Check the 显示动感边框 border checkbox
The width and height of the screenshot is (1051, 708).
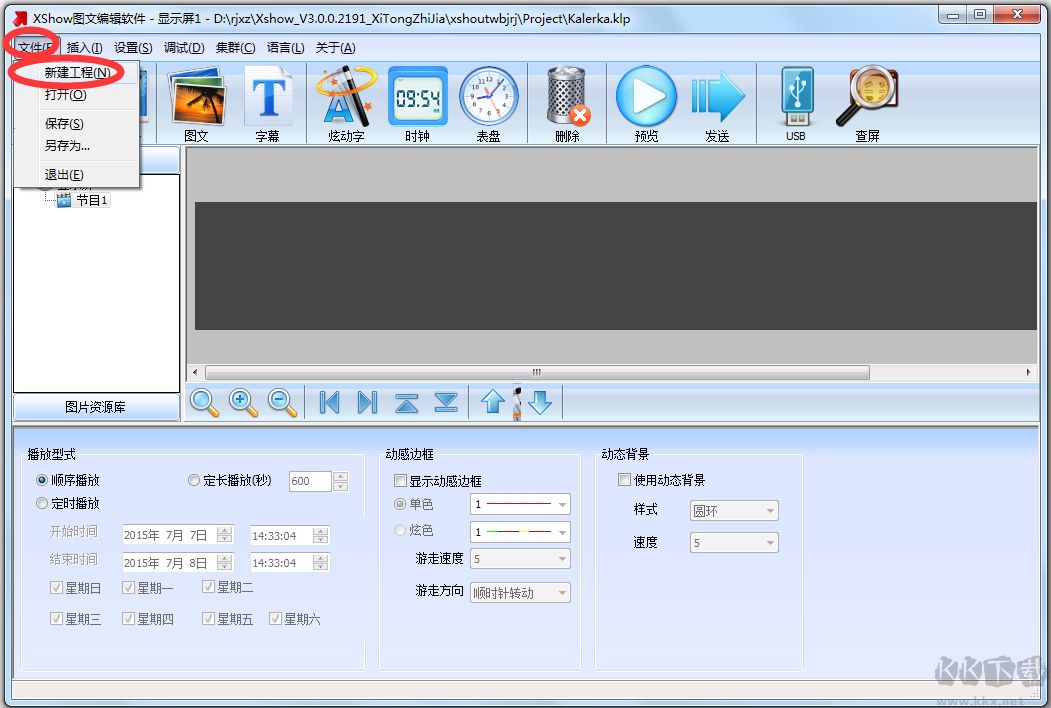(x=403, y=480)
